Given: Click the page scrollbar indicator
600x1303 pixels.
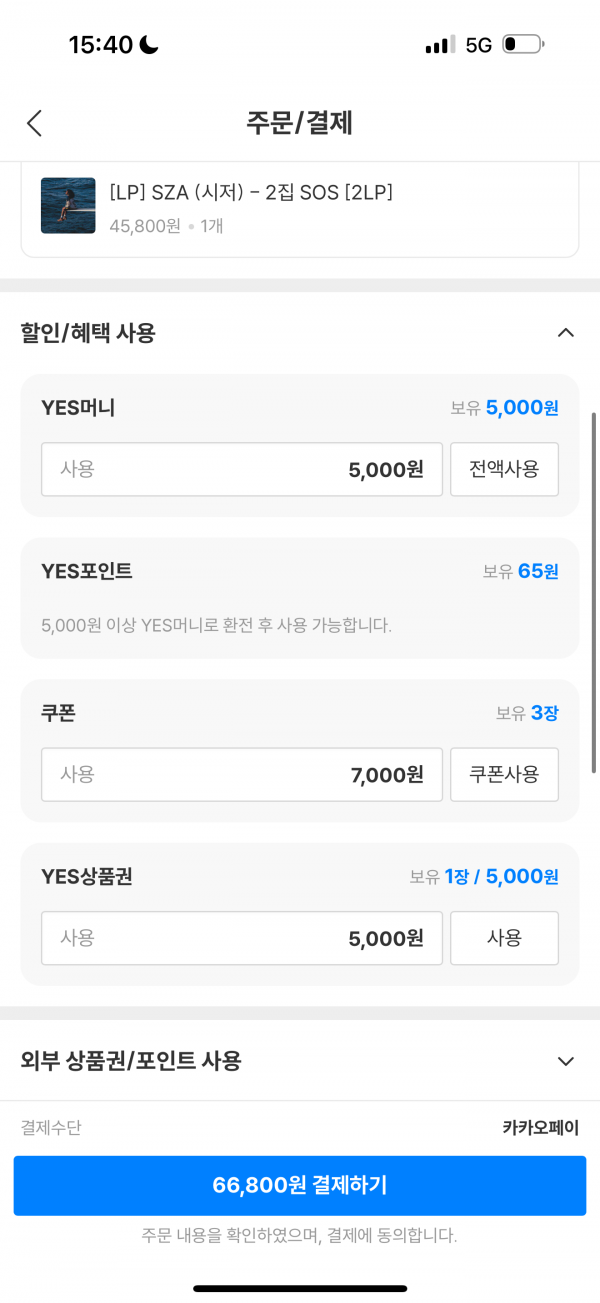Looking at the screenshot, I should [595, 591].
